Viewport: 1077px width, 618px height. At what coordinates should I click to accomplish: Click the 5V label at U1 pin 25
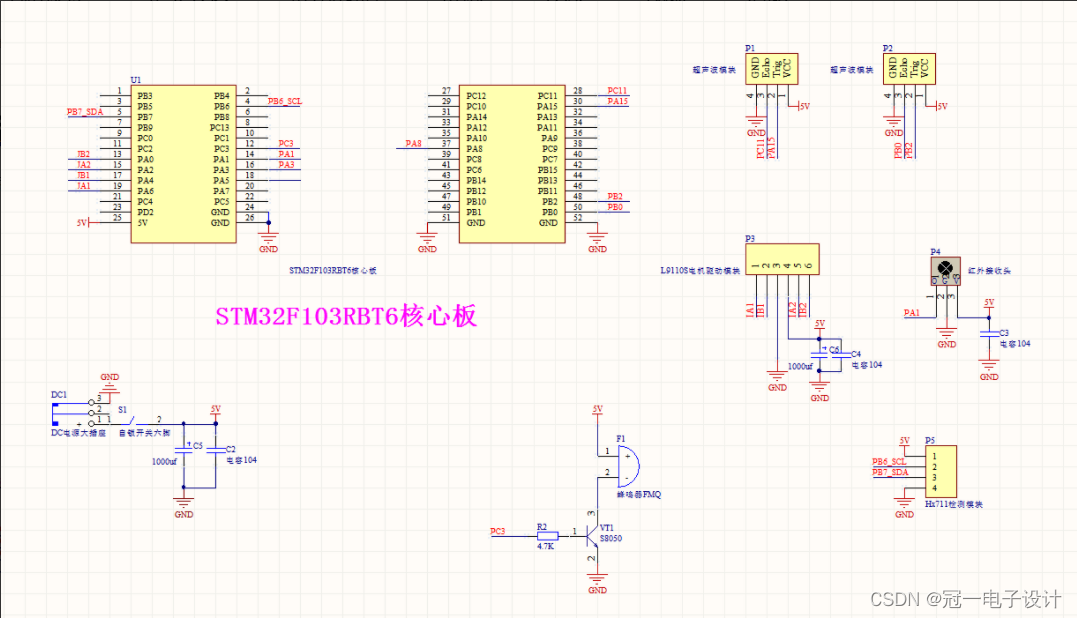tap(82, 223)
